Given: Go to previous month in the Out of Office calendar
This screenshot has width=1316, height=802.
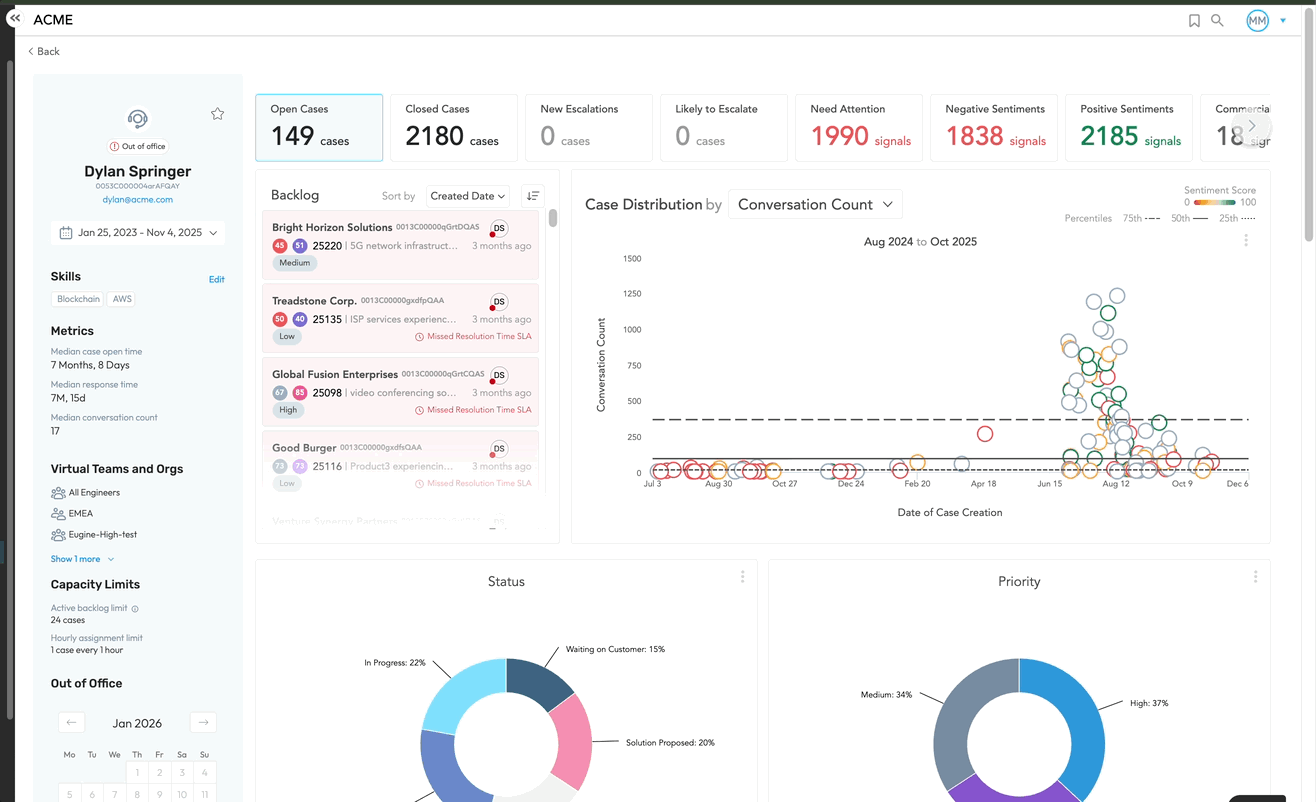Looking at the screenshot, I should [x=71, y=722].
